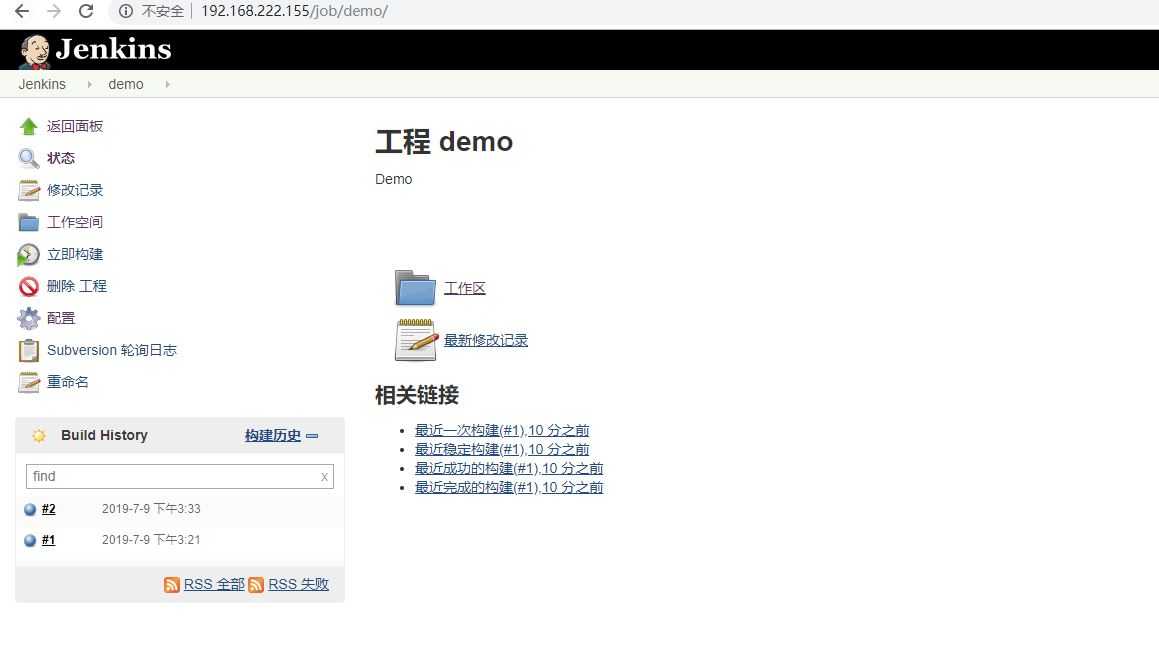This screenshot has height=652, width=1159.
Task: Click the browser back arrow
Action: [x=22, y=11]
